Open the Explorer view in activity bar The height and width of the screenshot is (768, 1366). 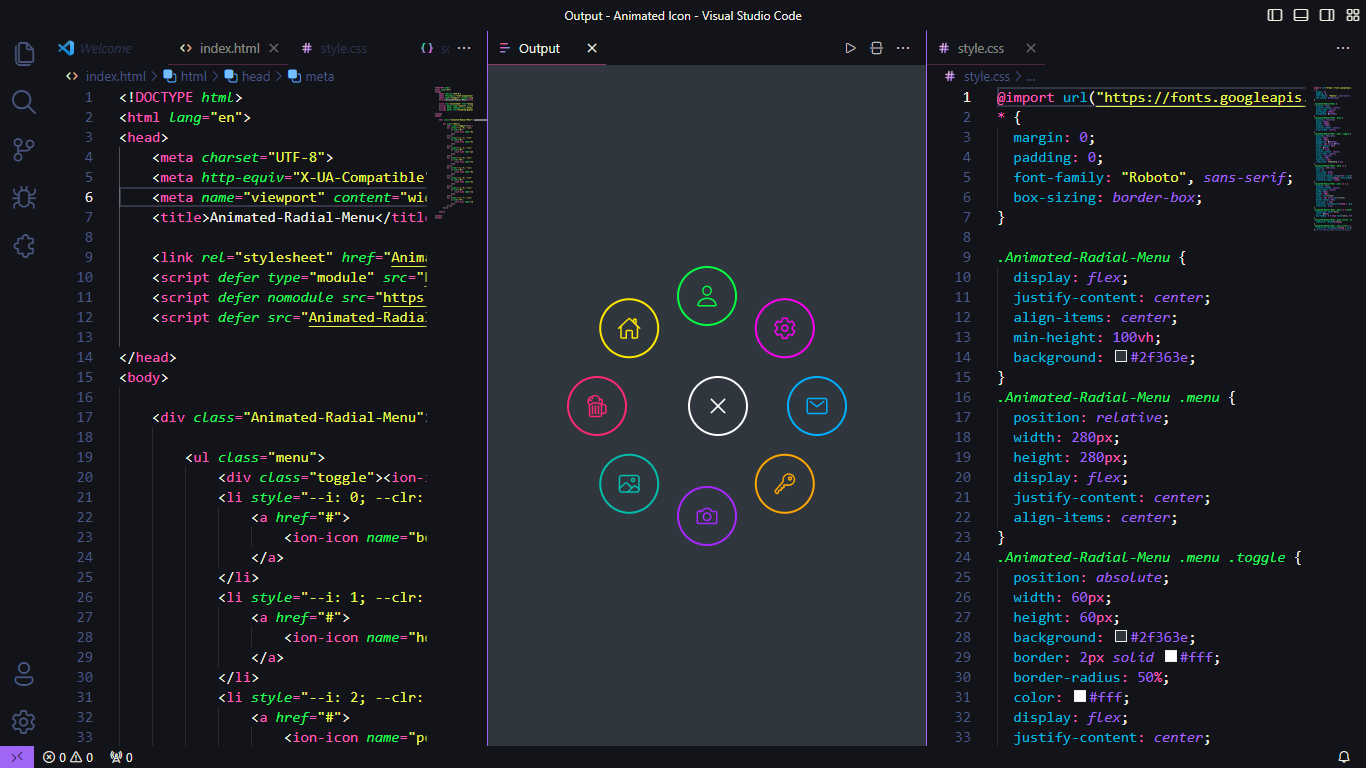point(25,53)
